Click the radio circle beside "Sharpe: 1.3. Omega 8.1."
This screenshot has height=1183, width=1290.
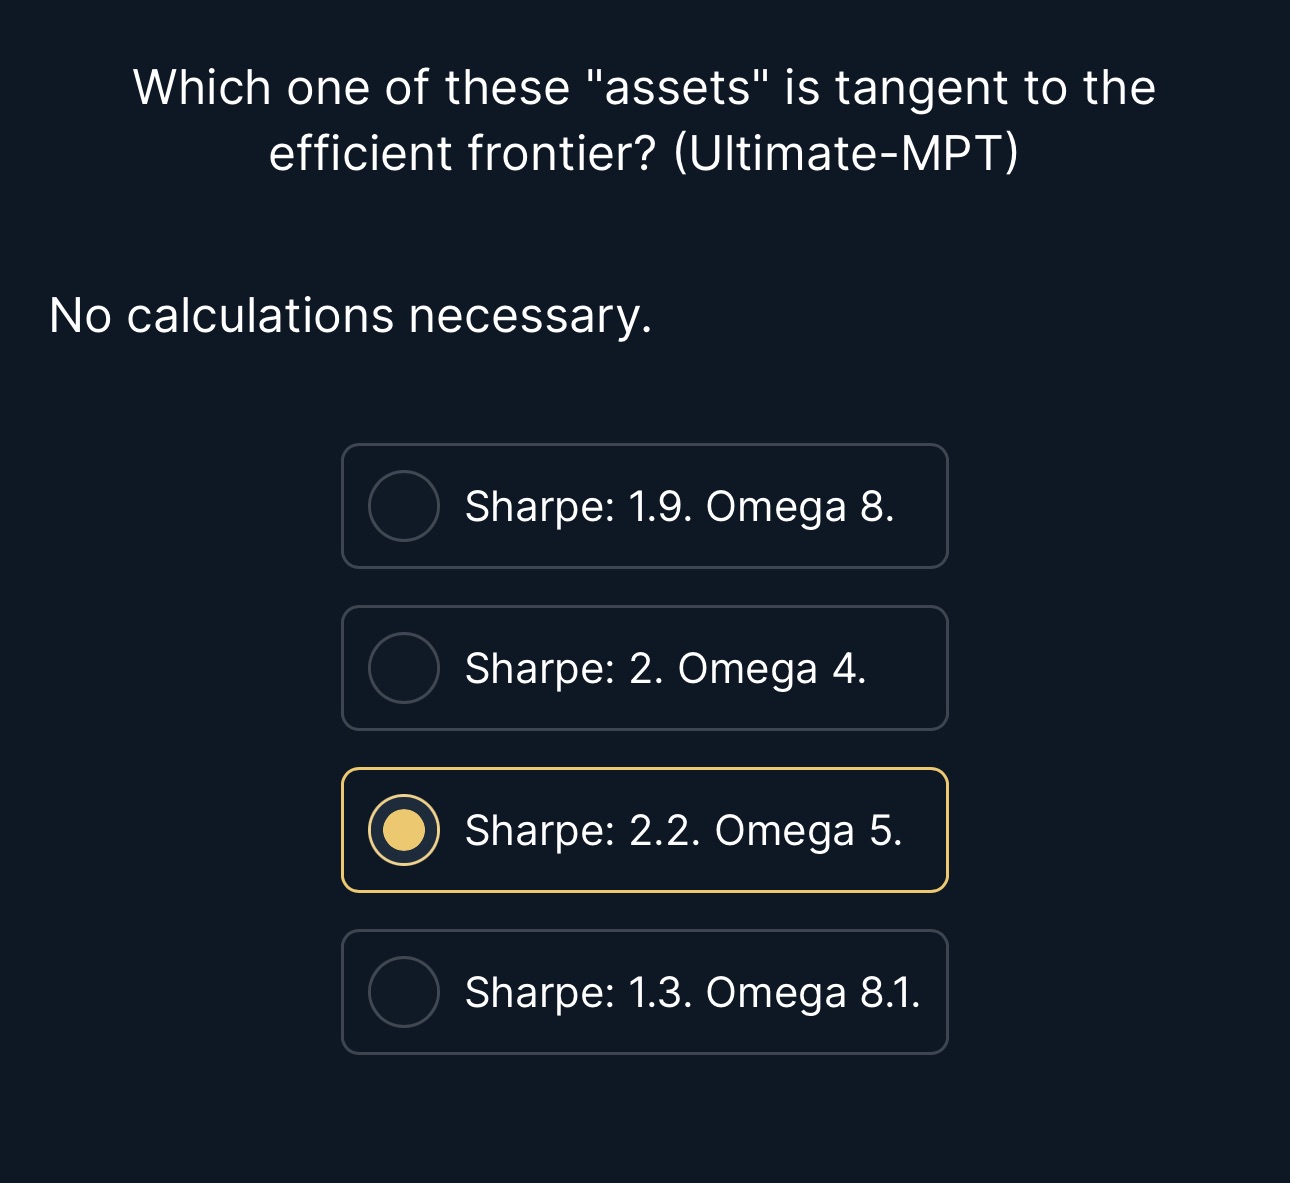(x=404, y=992)
